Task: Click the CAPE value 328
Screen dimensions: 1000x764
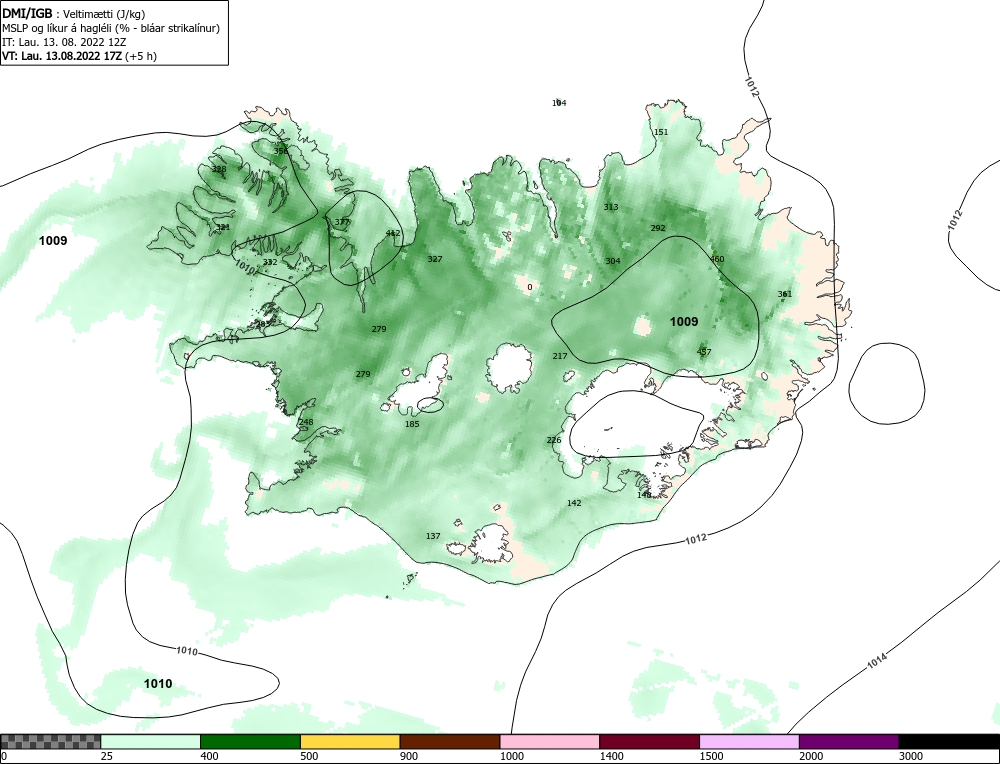Action: [x=219, y=169]
